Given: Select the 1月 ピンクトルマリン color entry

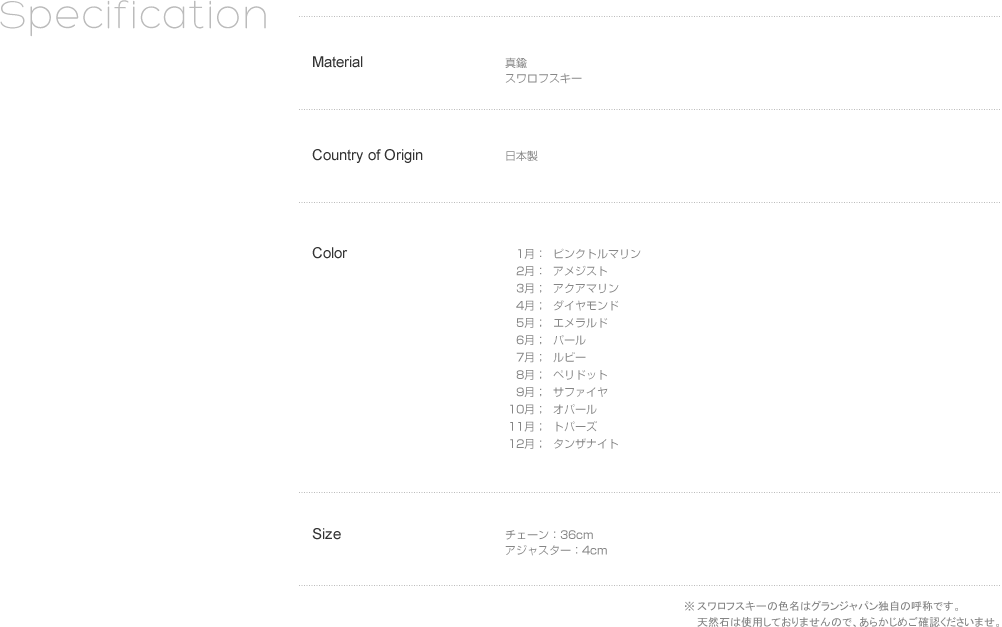Looking at the screenshot, I should point(578,254).
